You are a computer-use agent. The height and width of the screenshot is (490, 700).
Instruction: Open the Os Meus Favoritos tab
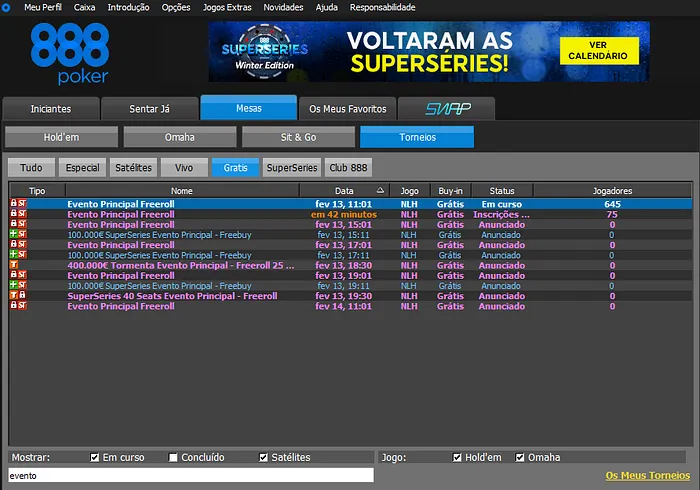click(348, 109)
